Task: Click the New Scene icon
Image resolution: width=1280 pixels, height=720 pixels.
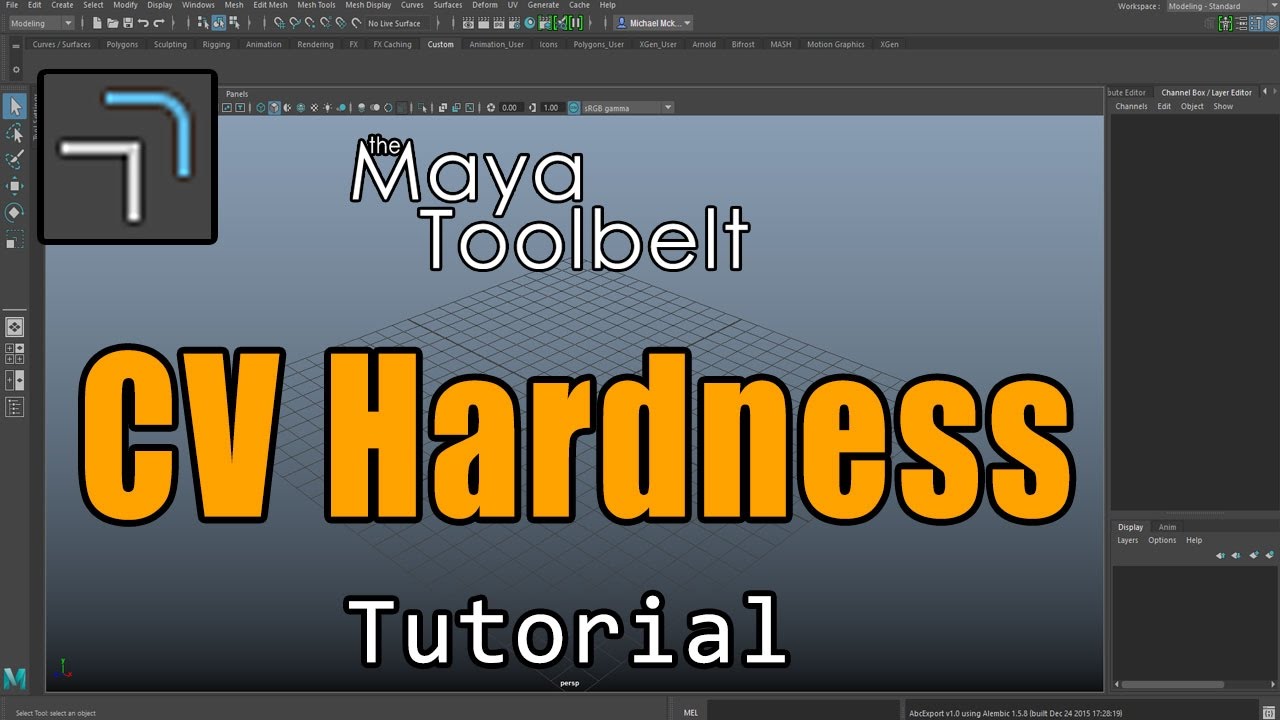Action: 97,23
